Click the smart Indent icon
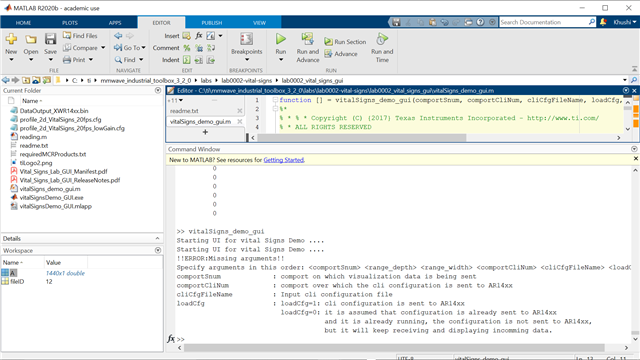 coord(187,60)
